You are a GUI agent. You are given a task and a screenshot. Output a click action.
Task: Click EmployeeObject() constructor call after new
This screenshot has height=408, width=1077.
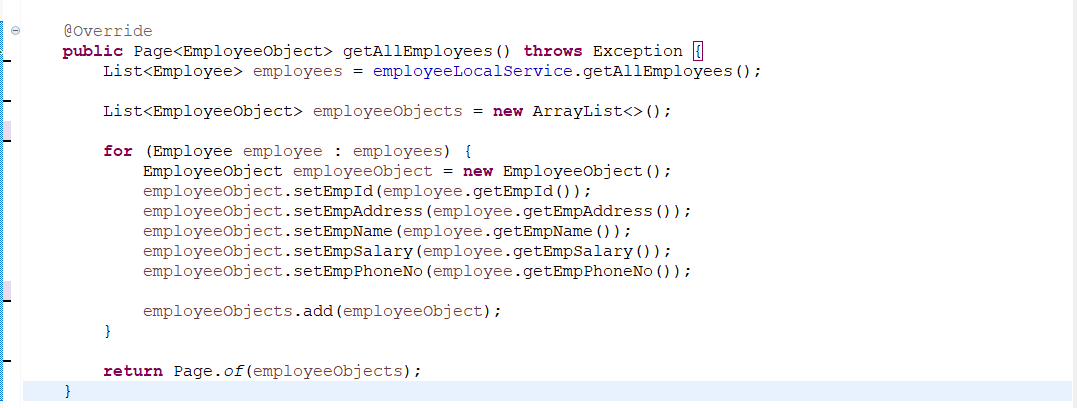pos(582,171)
